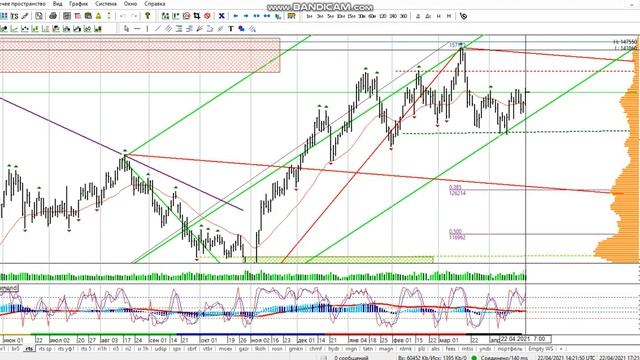This screenshot has height=360, width=640.
Task: Switch to the sbrf chart tab
Action: (x=191, y=349)
